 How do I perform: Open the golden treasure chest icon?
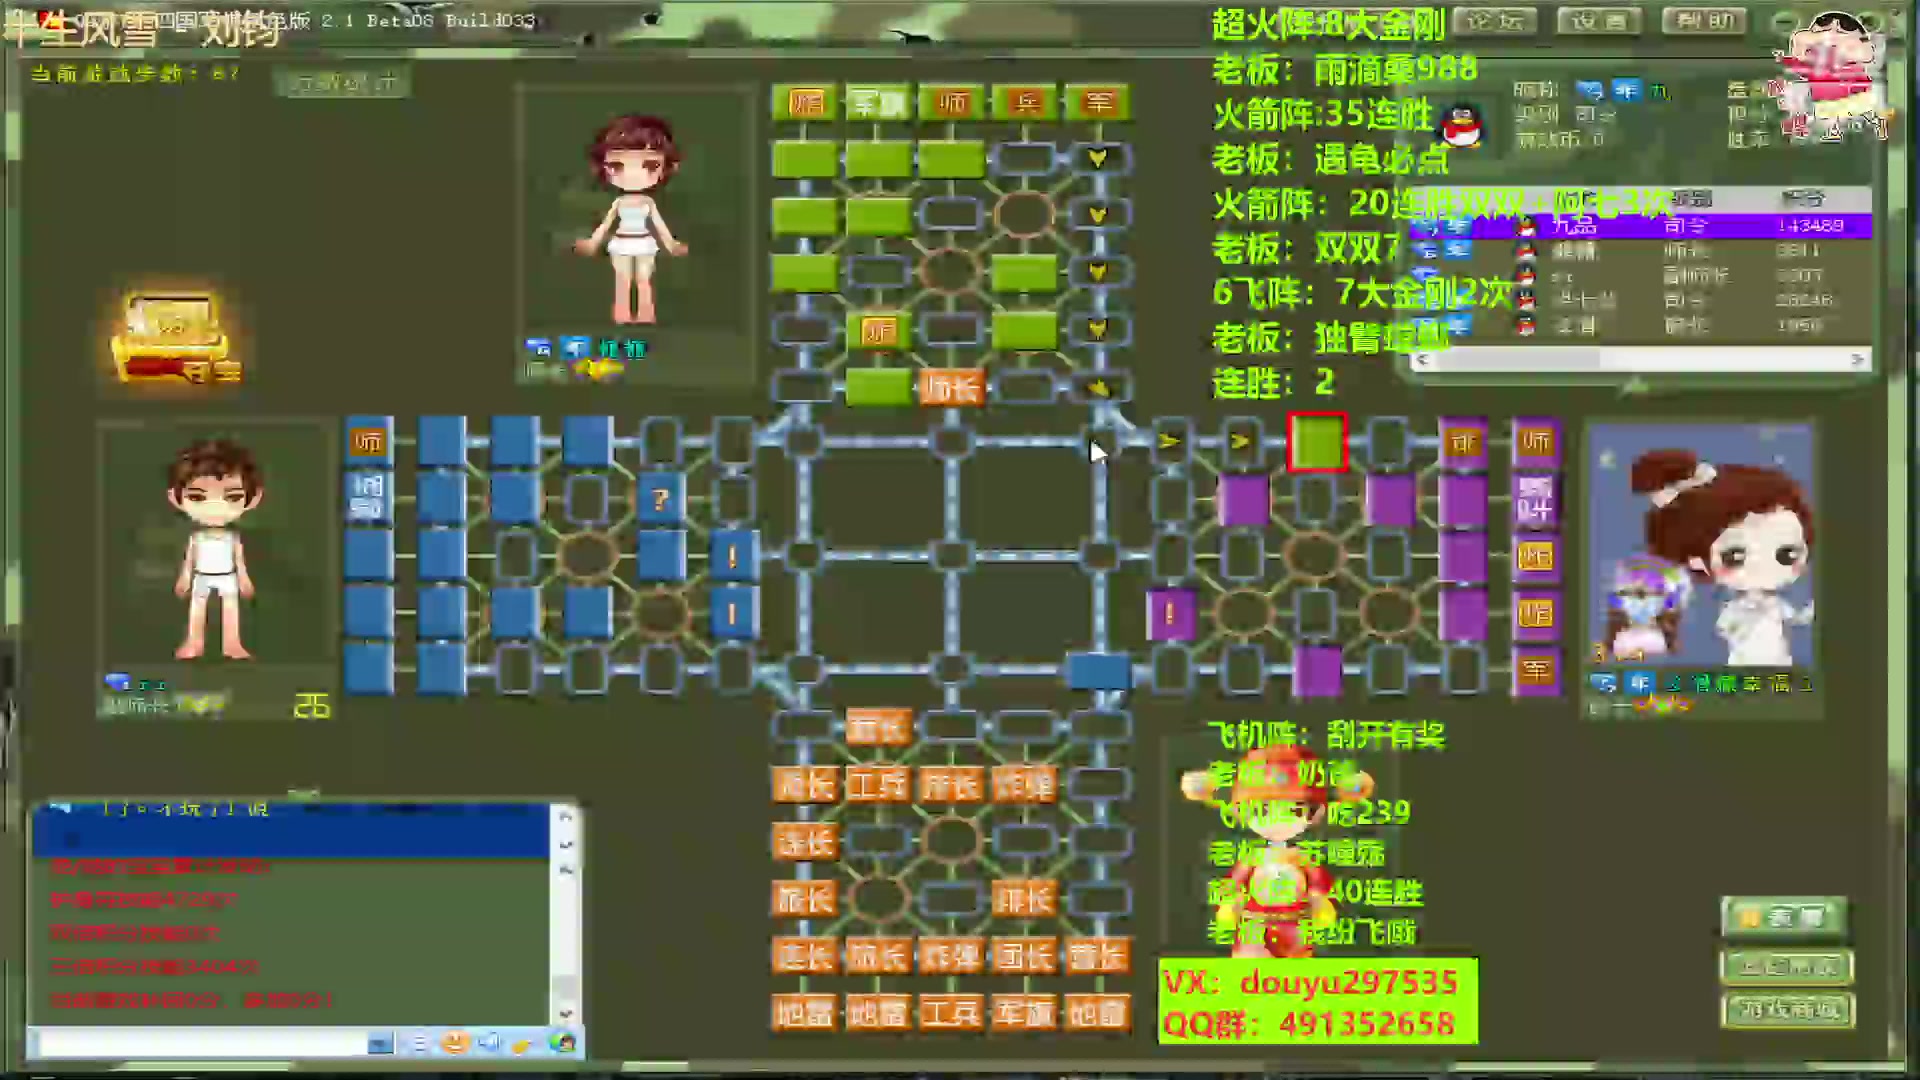pos(175,338)
